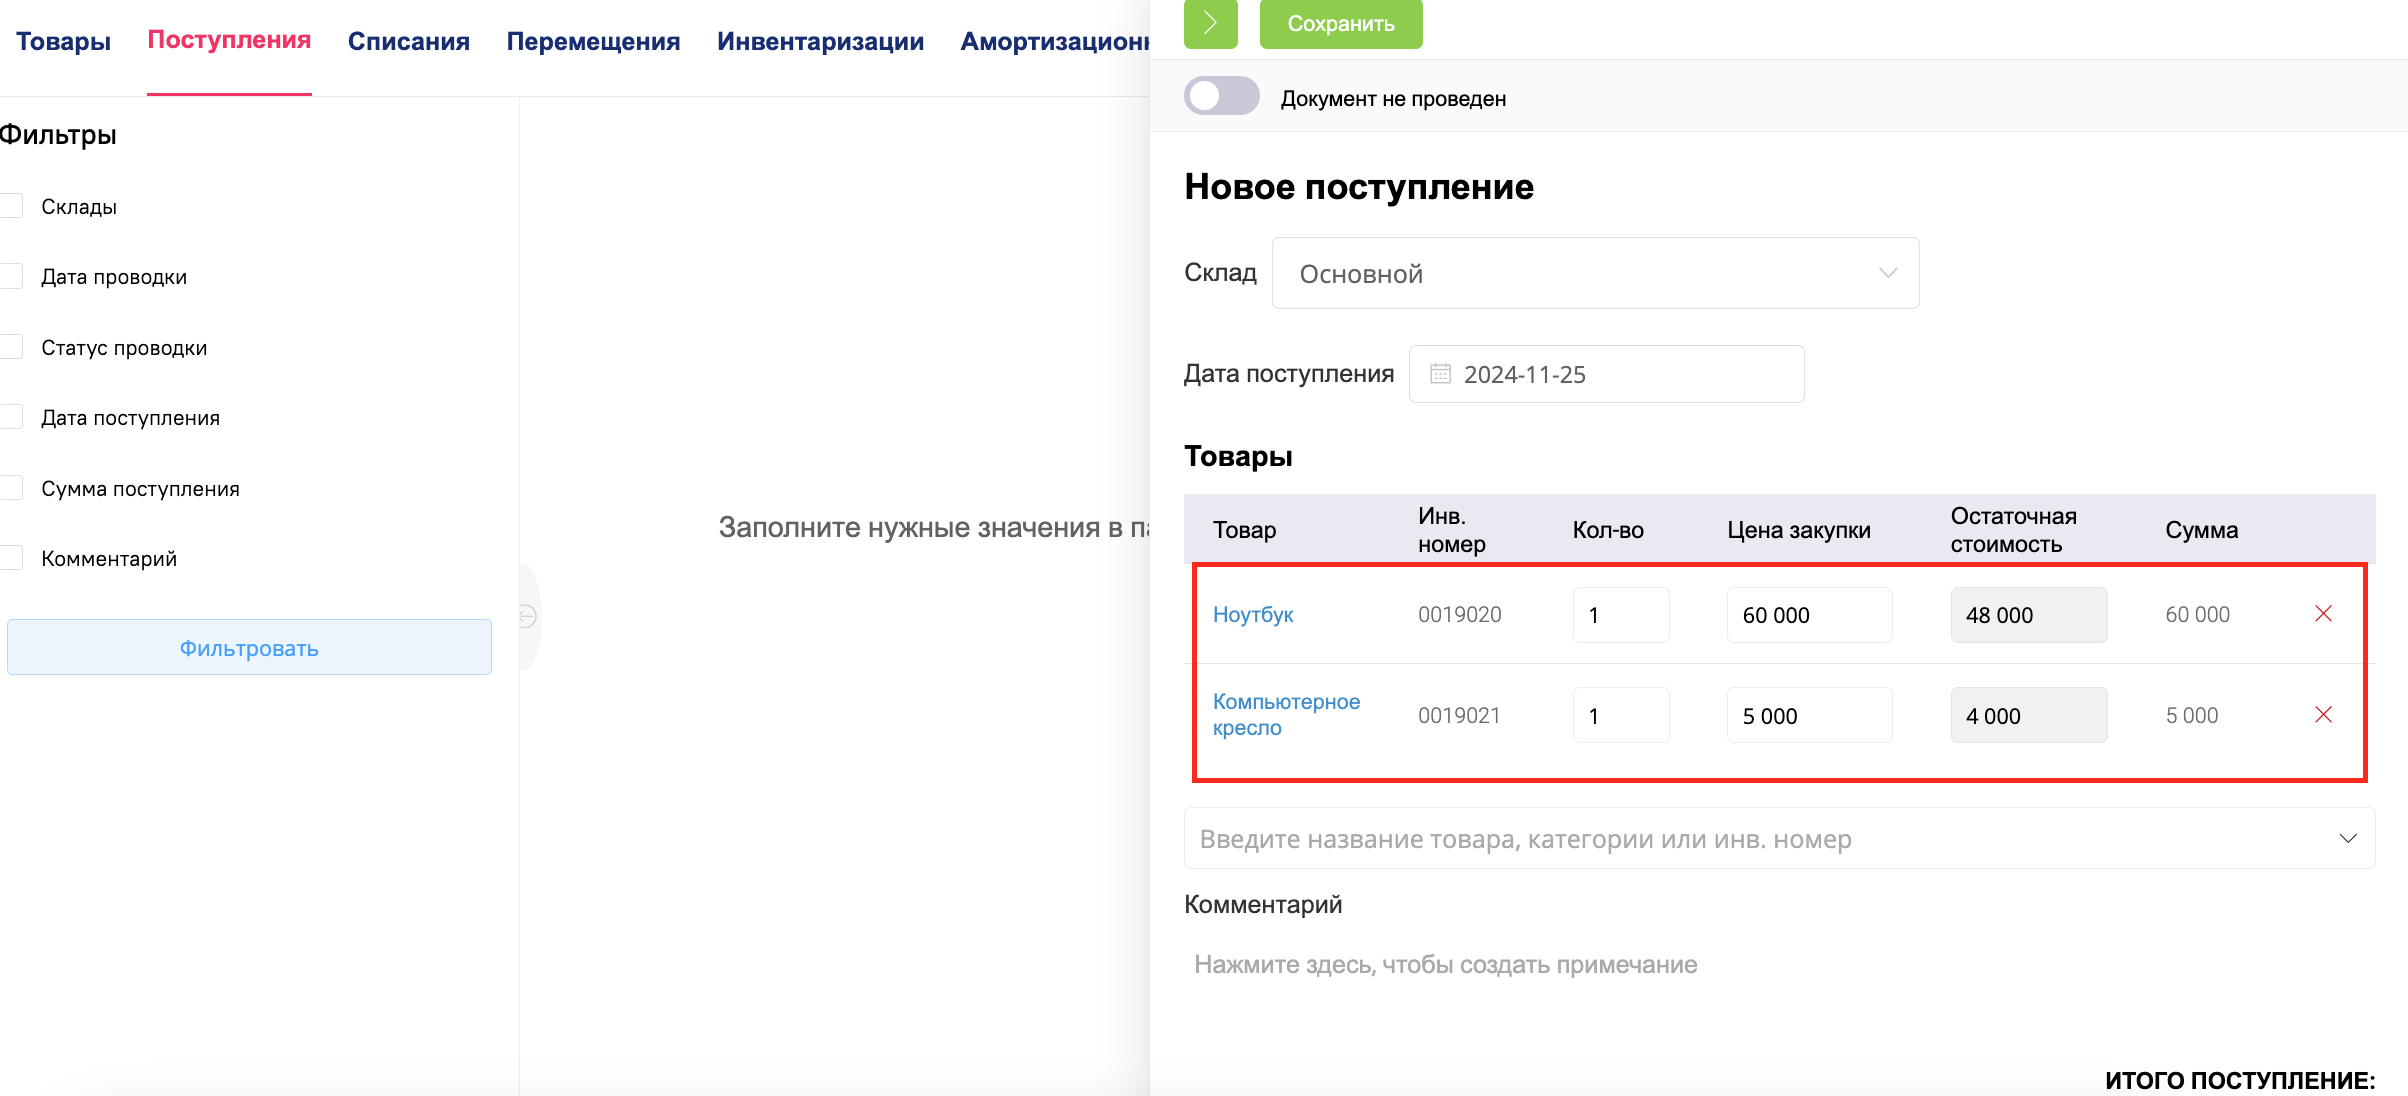2408x1096 pixels.
Task: Click the Фильтровать button
Action: coord(249,647)
